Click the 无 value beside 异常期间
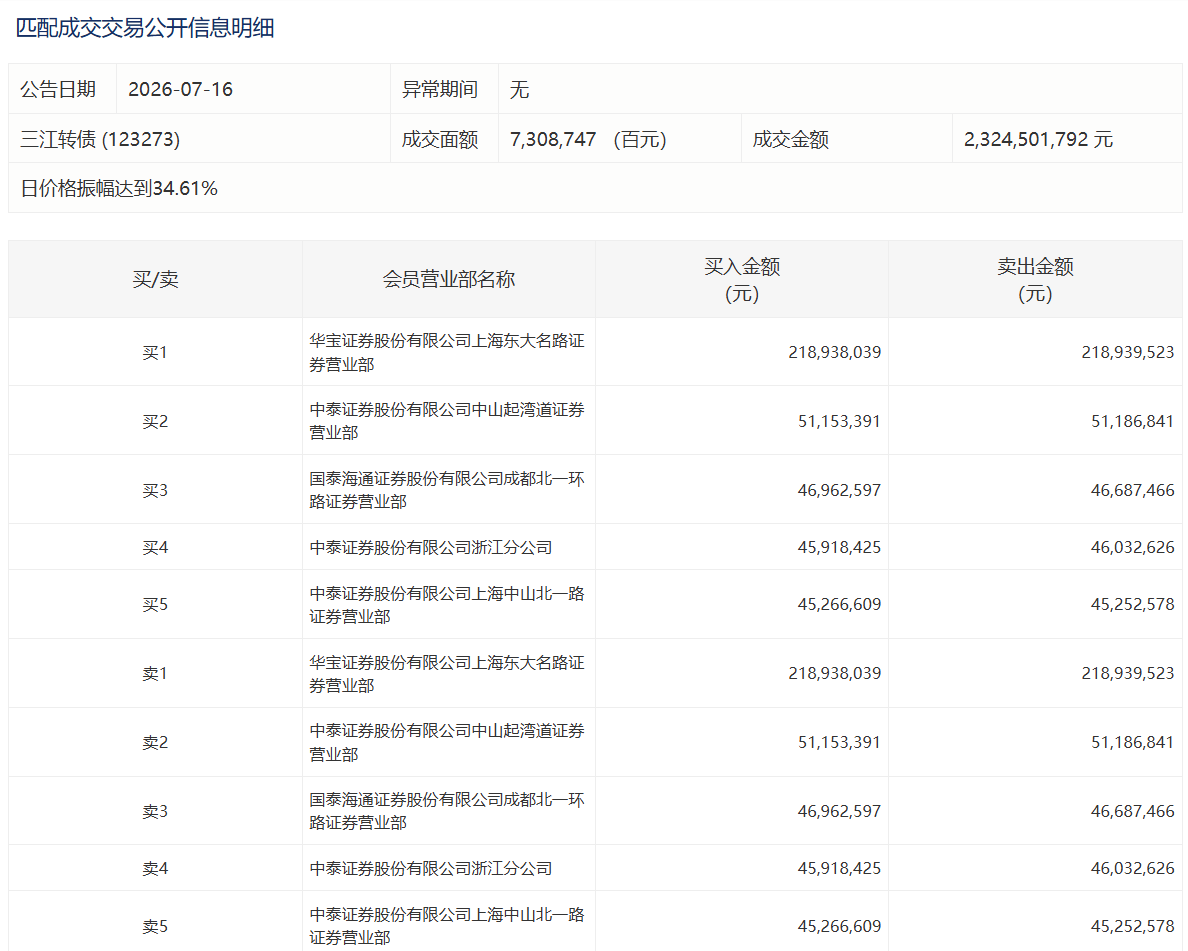Image resolution: width=1188 pixels, height=951 pixels. 519,89
